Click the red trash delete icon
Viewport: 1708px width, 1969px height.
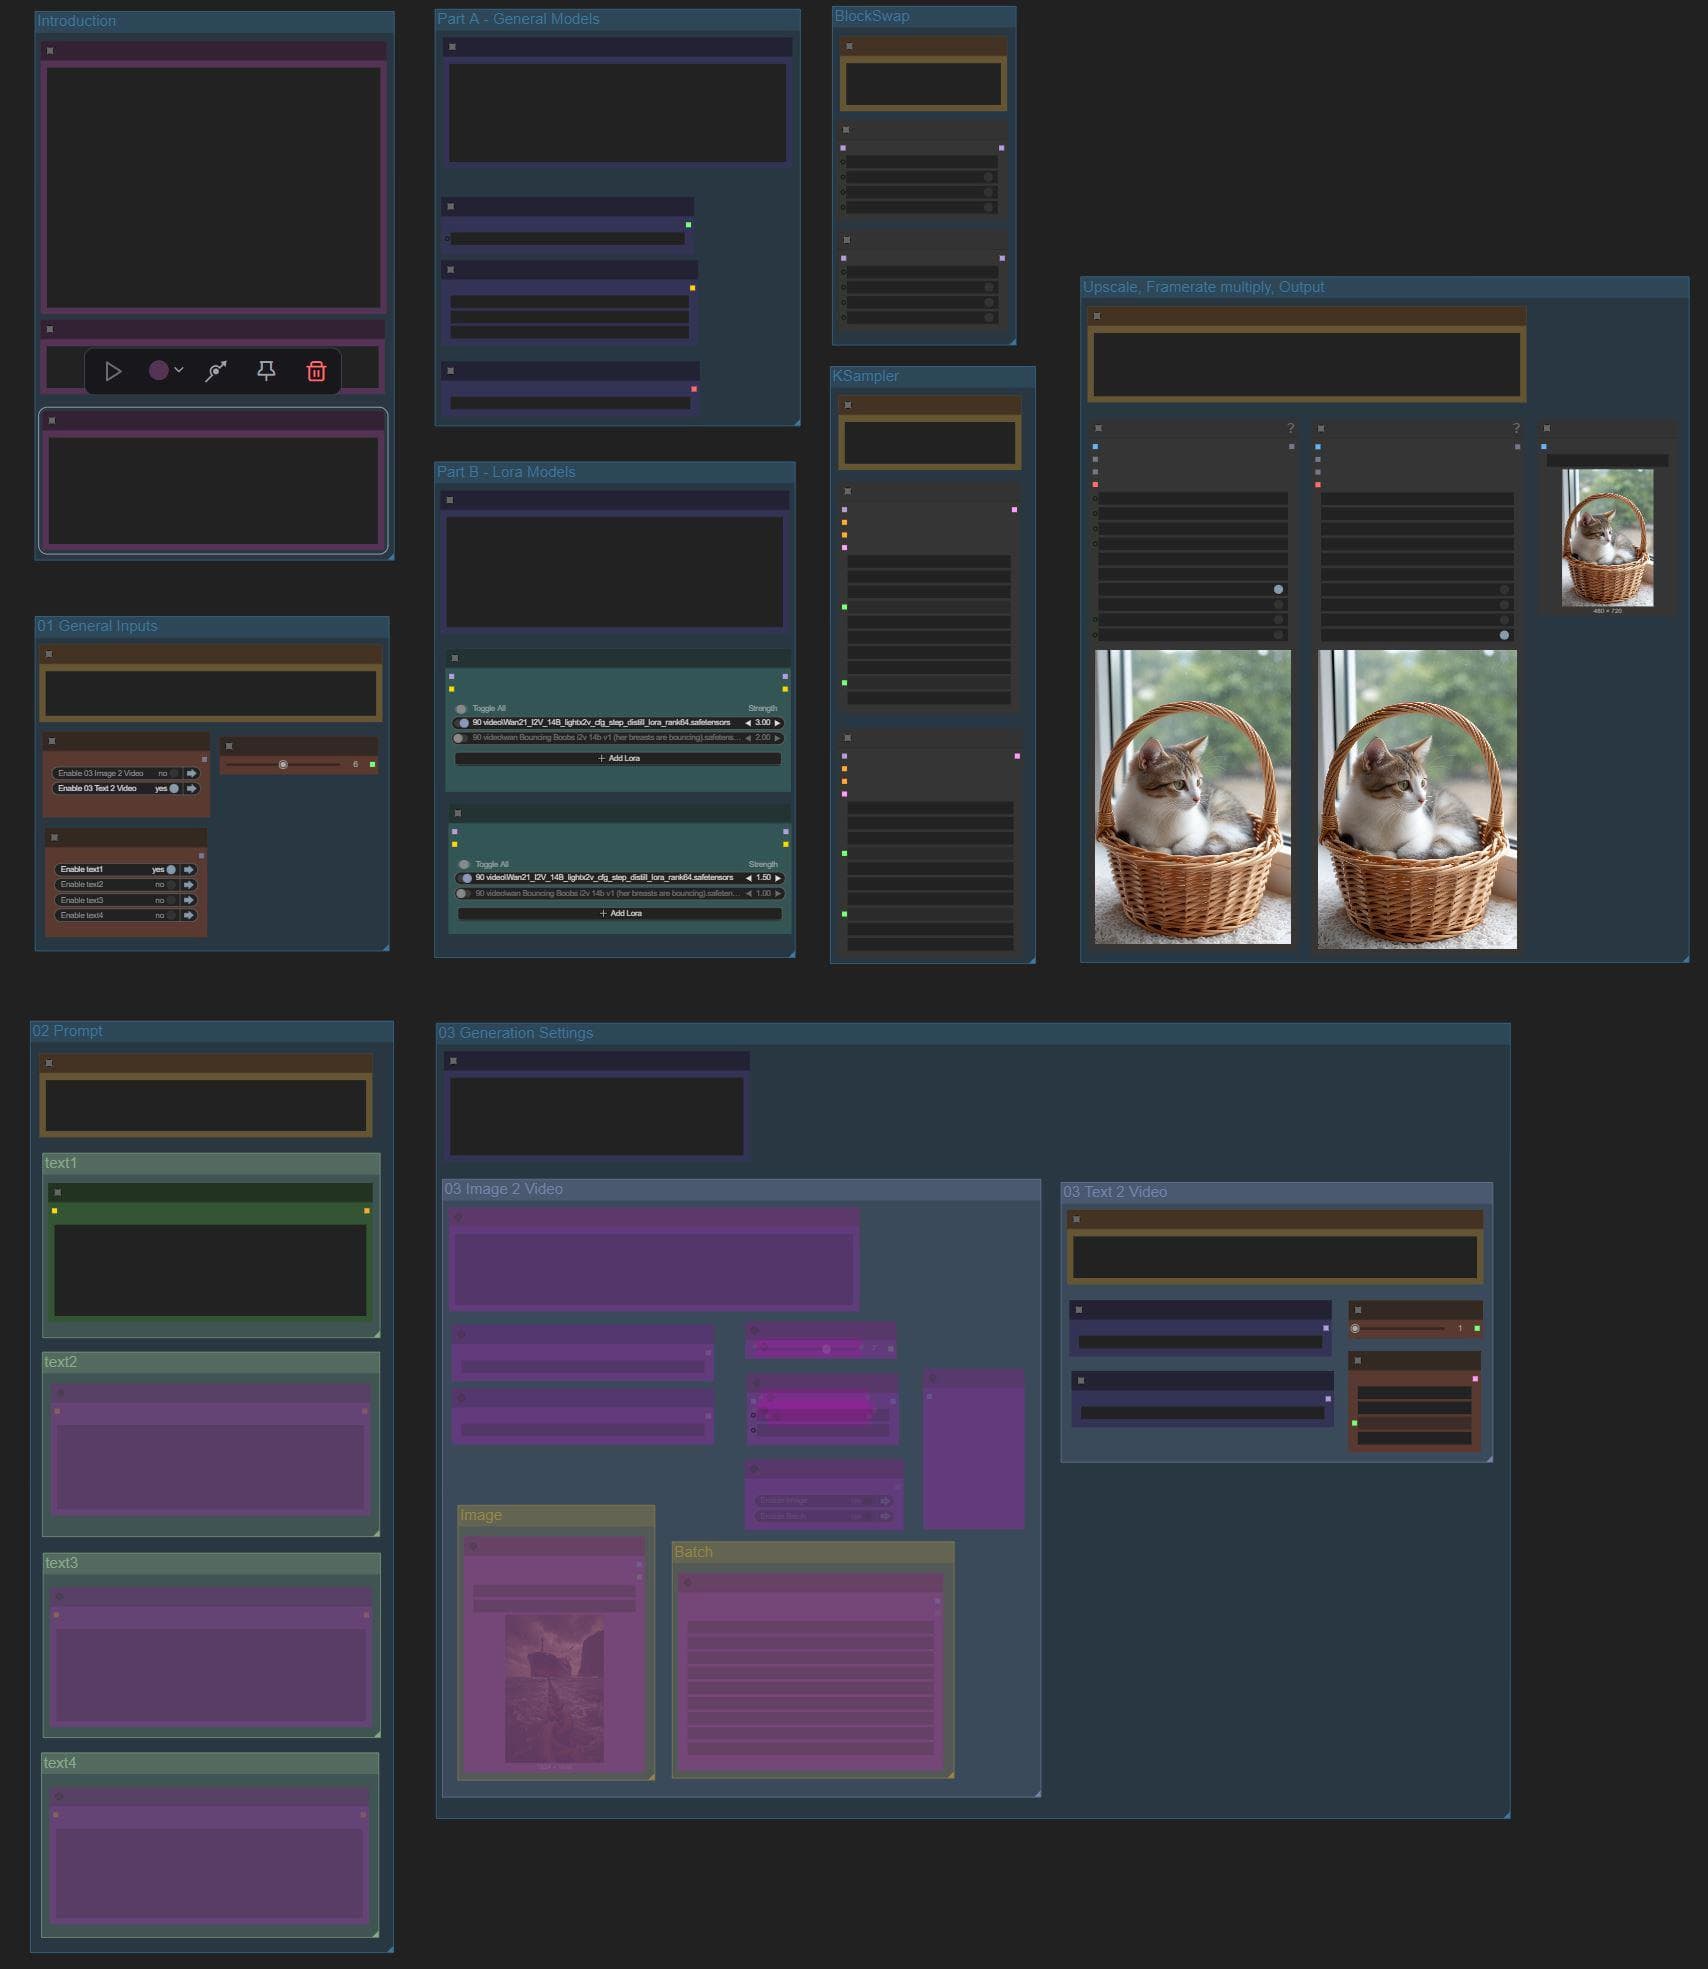click(316, 371)
